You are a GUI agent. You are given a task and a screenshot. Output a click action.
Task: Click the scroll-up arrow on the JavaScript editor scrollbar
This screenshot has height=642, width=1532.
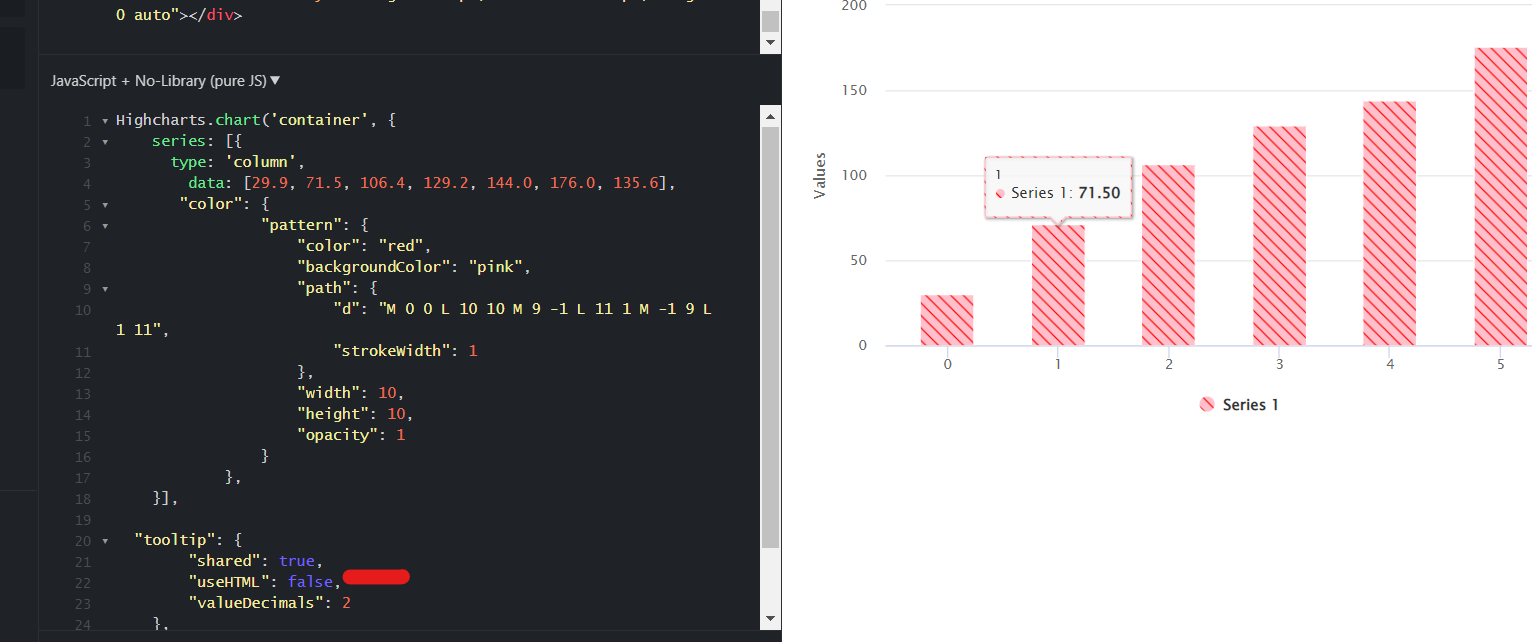pos(770,115)
